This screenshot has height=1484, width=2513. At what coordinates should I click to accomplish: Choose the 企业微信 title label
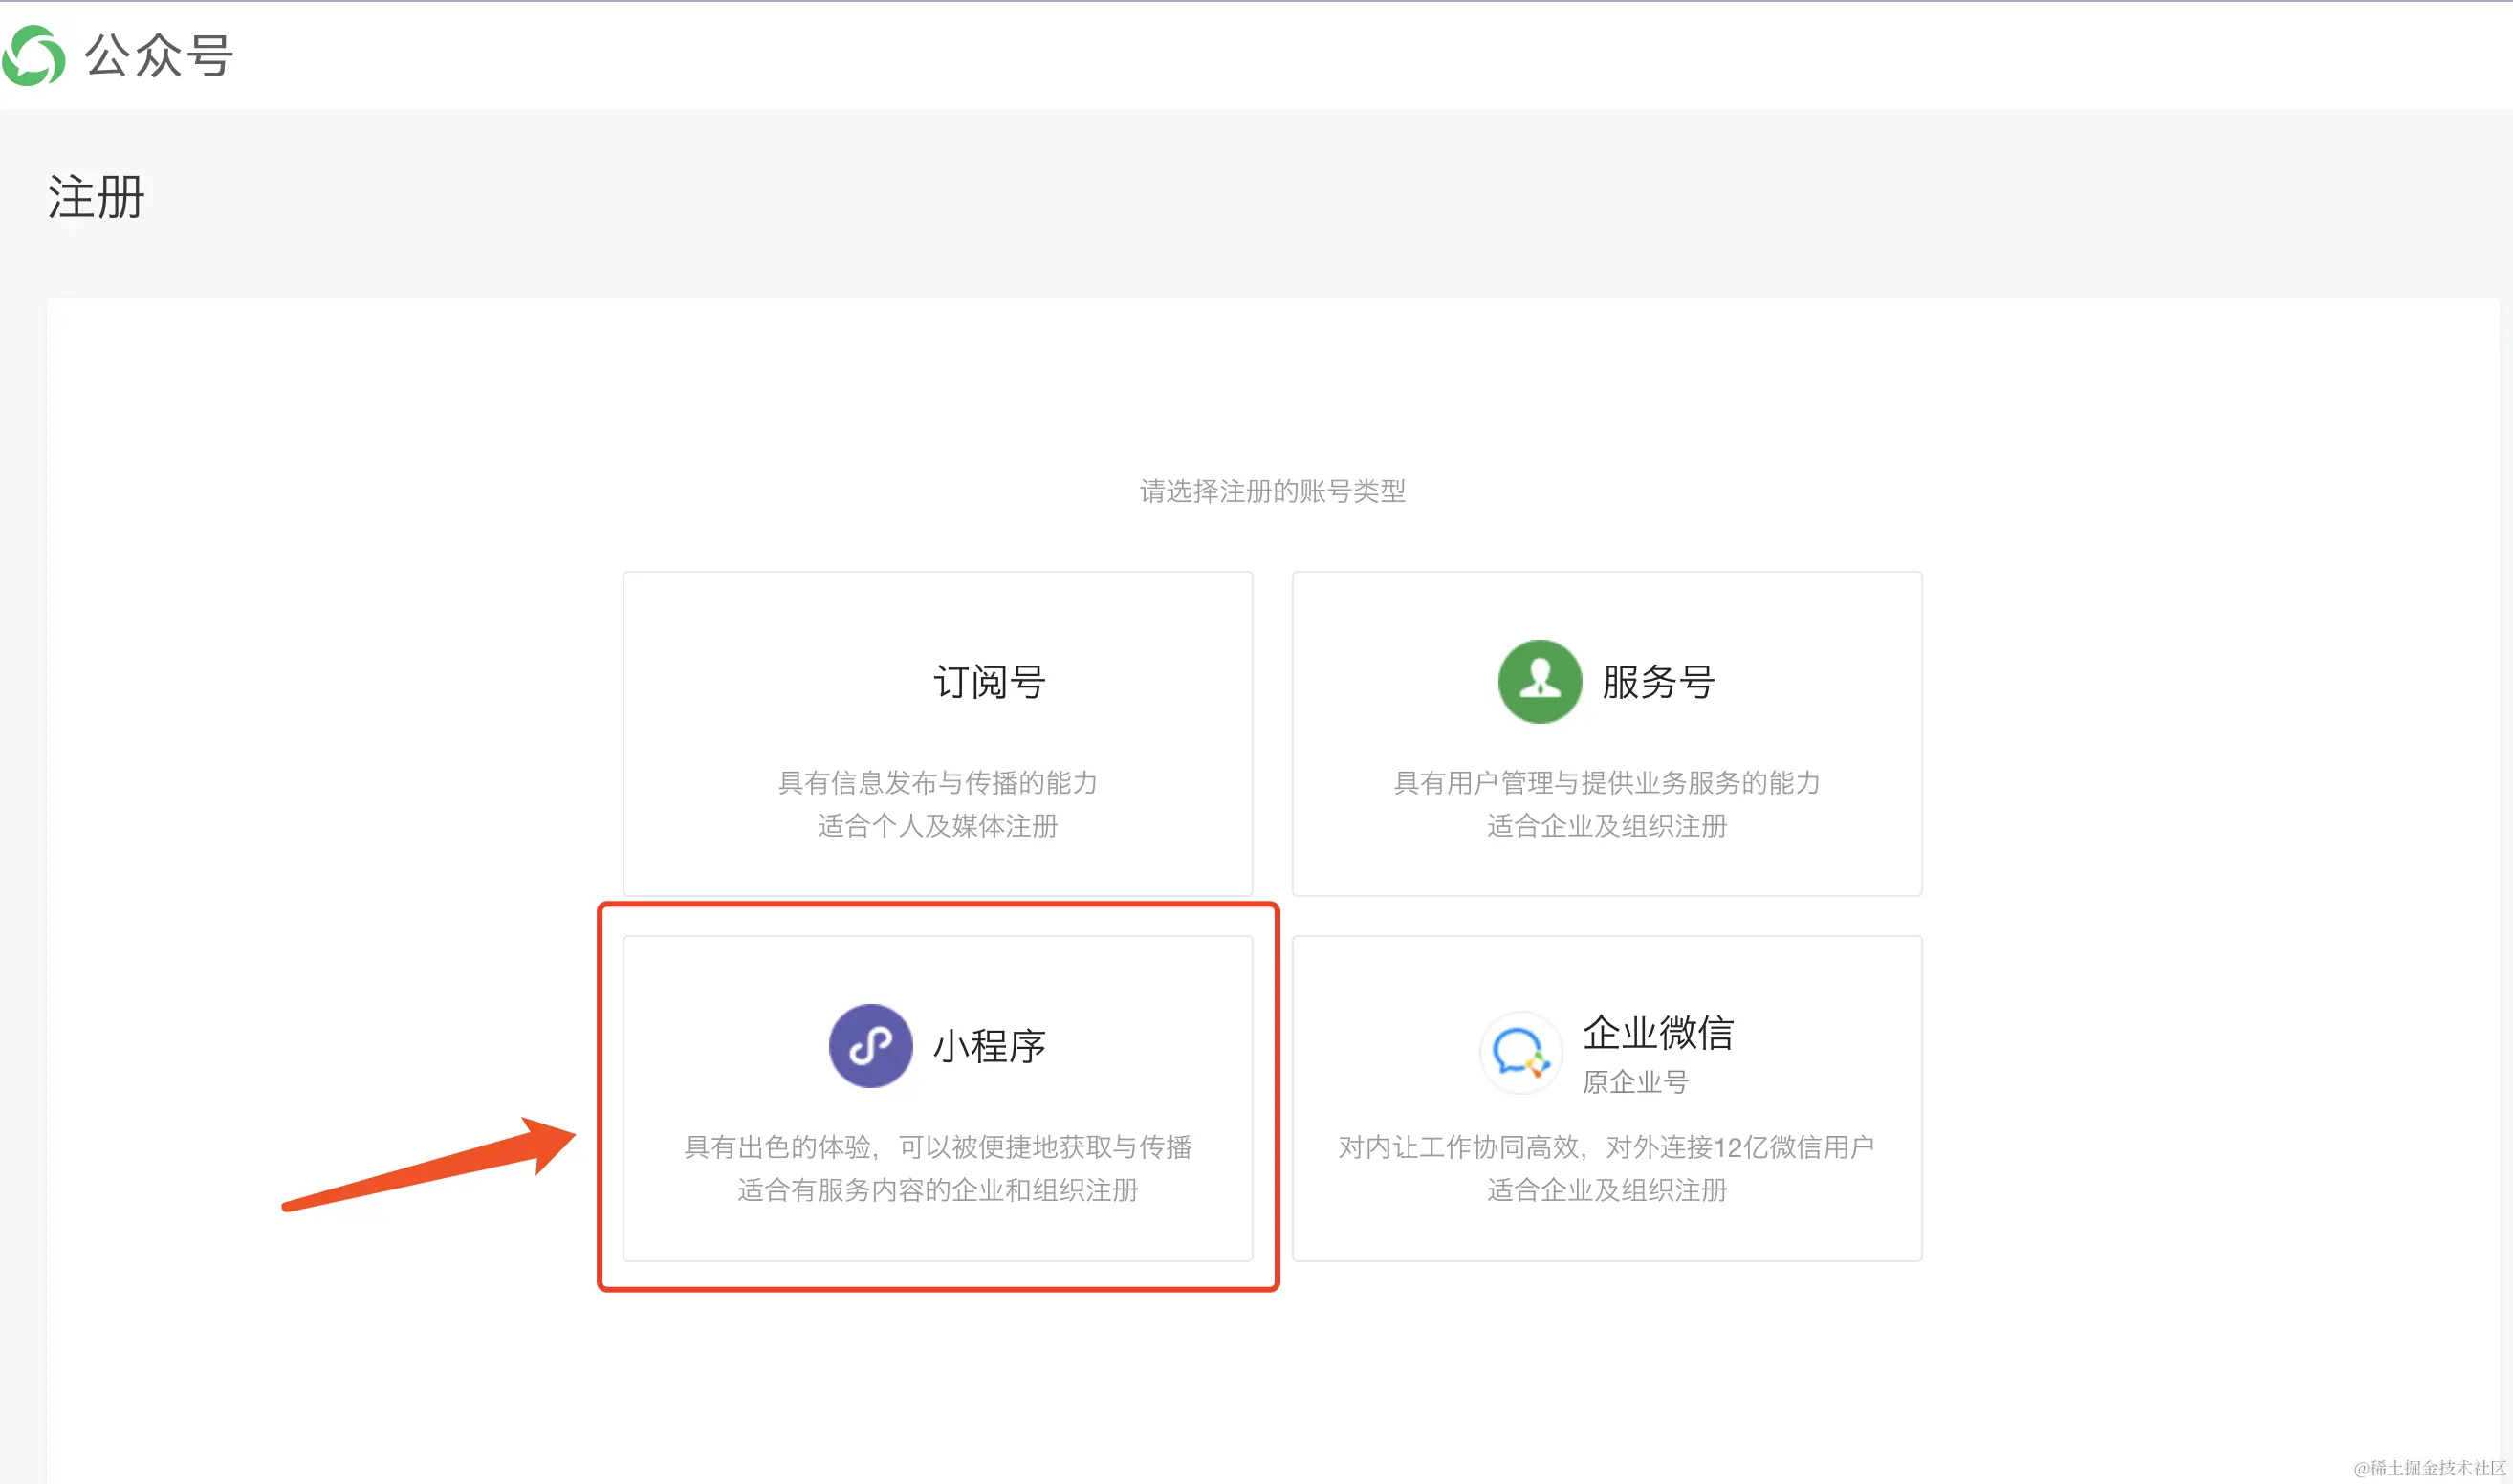click(1657, 1033)
